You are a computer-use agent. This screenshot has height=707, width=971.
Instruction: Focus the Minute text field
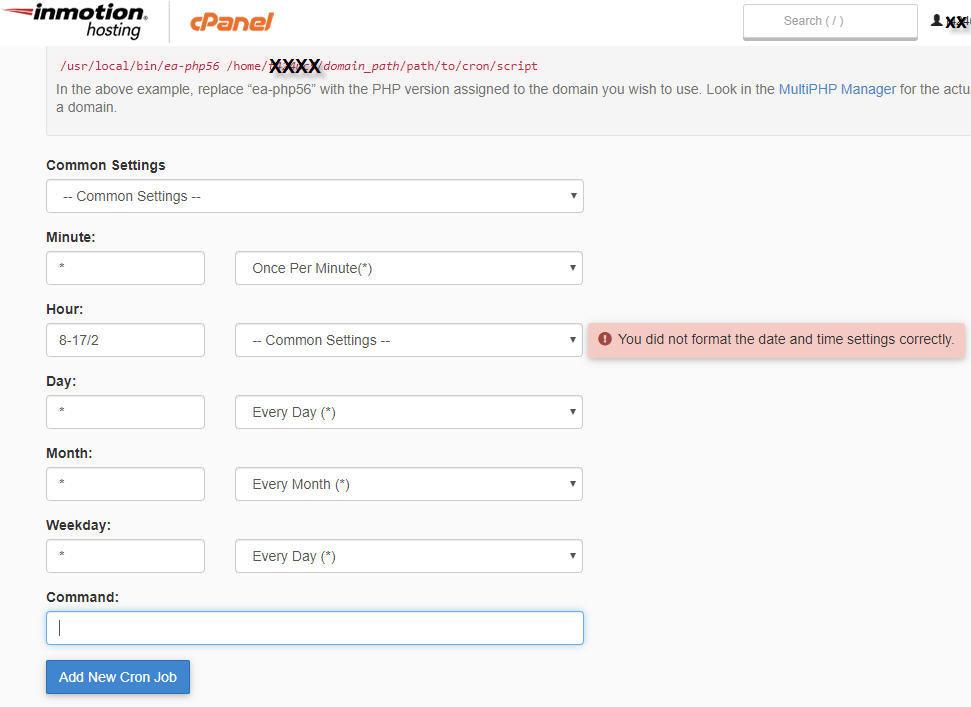(125, 268)
